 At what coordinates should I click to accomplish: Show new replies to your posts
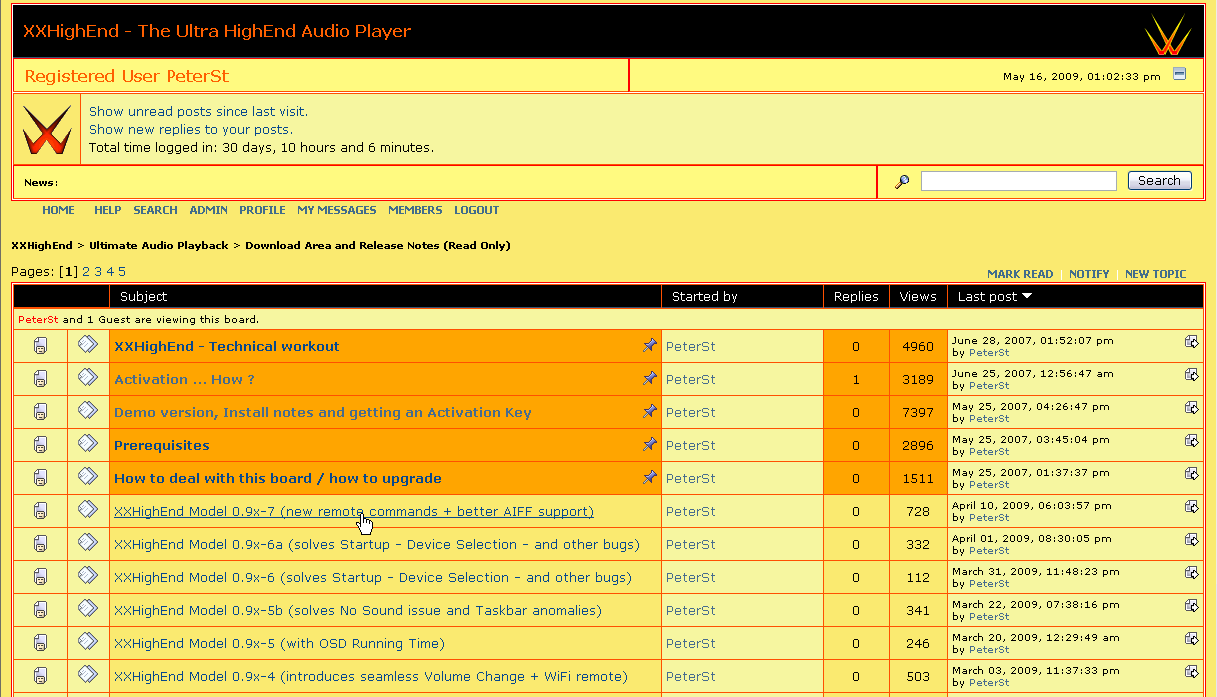click(x=190, y=130)
